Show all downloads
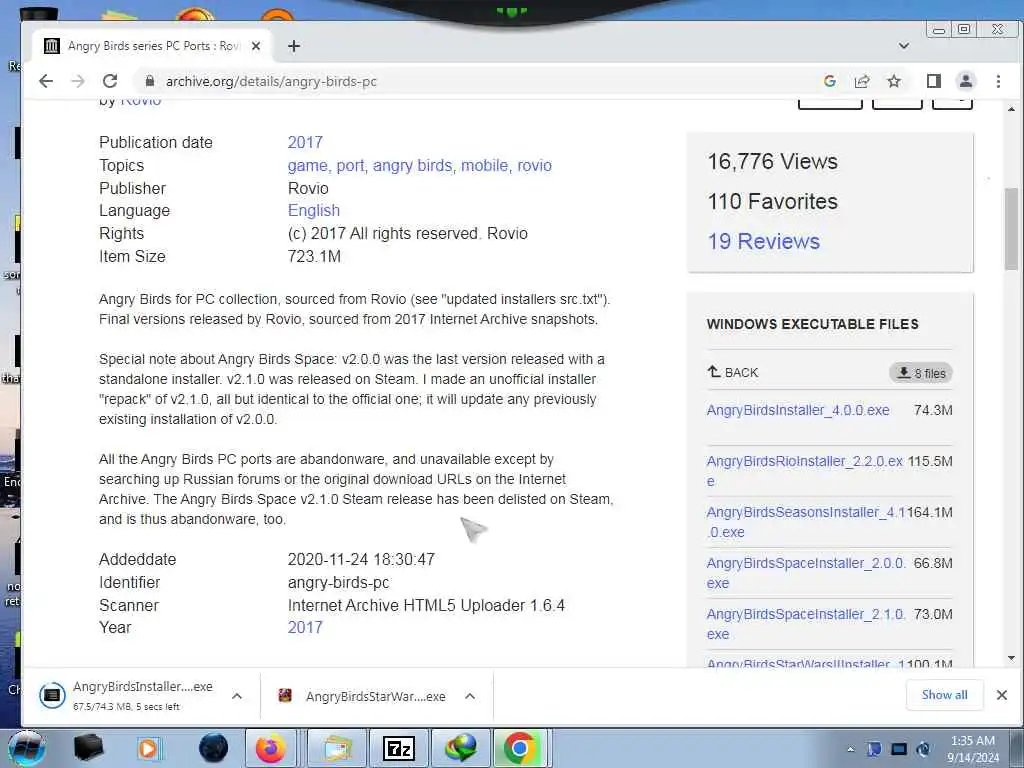This screenshot has width=1024, height=768. pyautogui.click(x=944, y=695)
